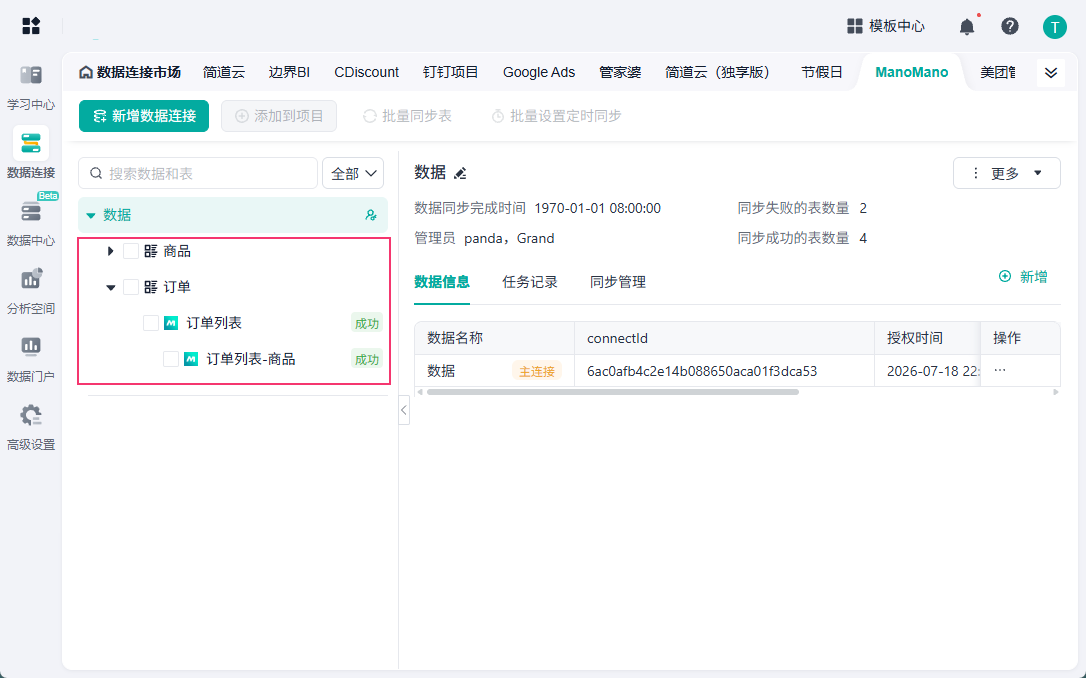Screen dimensions: 1086x678
Task: Check the 订单 checkbox
Action: click(x=131, y=287)
